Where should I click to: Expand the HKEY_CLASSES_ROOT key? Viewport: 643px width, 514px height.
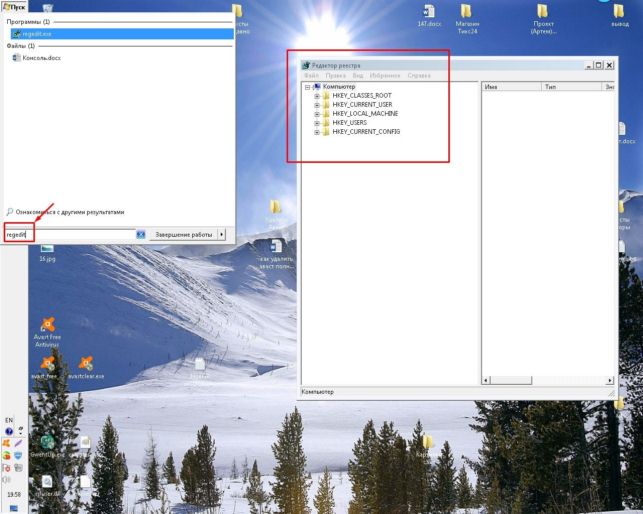pos(317,96)
